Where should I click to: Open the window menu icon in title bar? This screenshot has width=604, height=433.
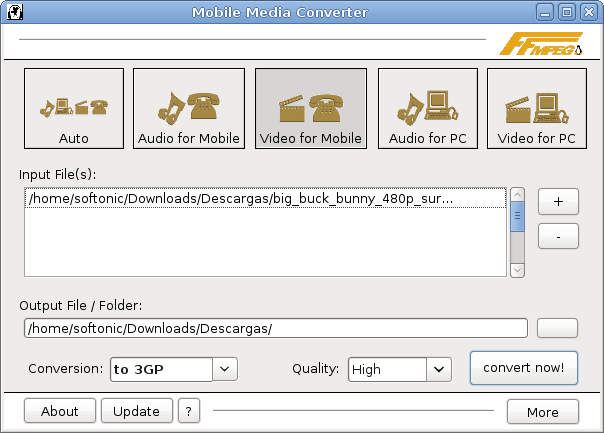[x=15, y=13]
